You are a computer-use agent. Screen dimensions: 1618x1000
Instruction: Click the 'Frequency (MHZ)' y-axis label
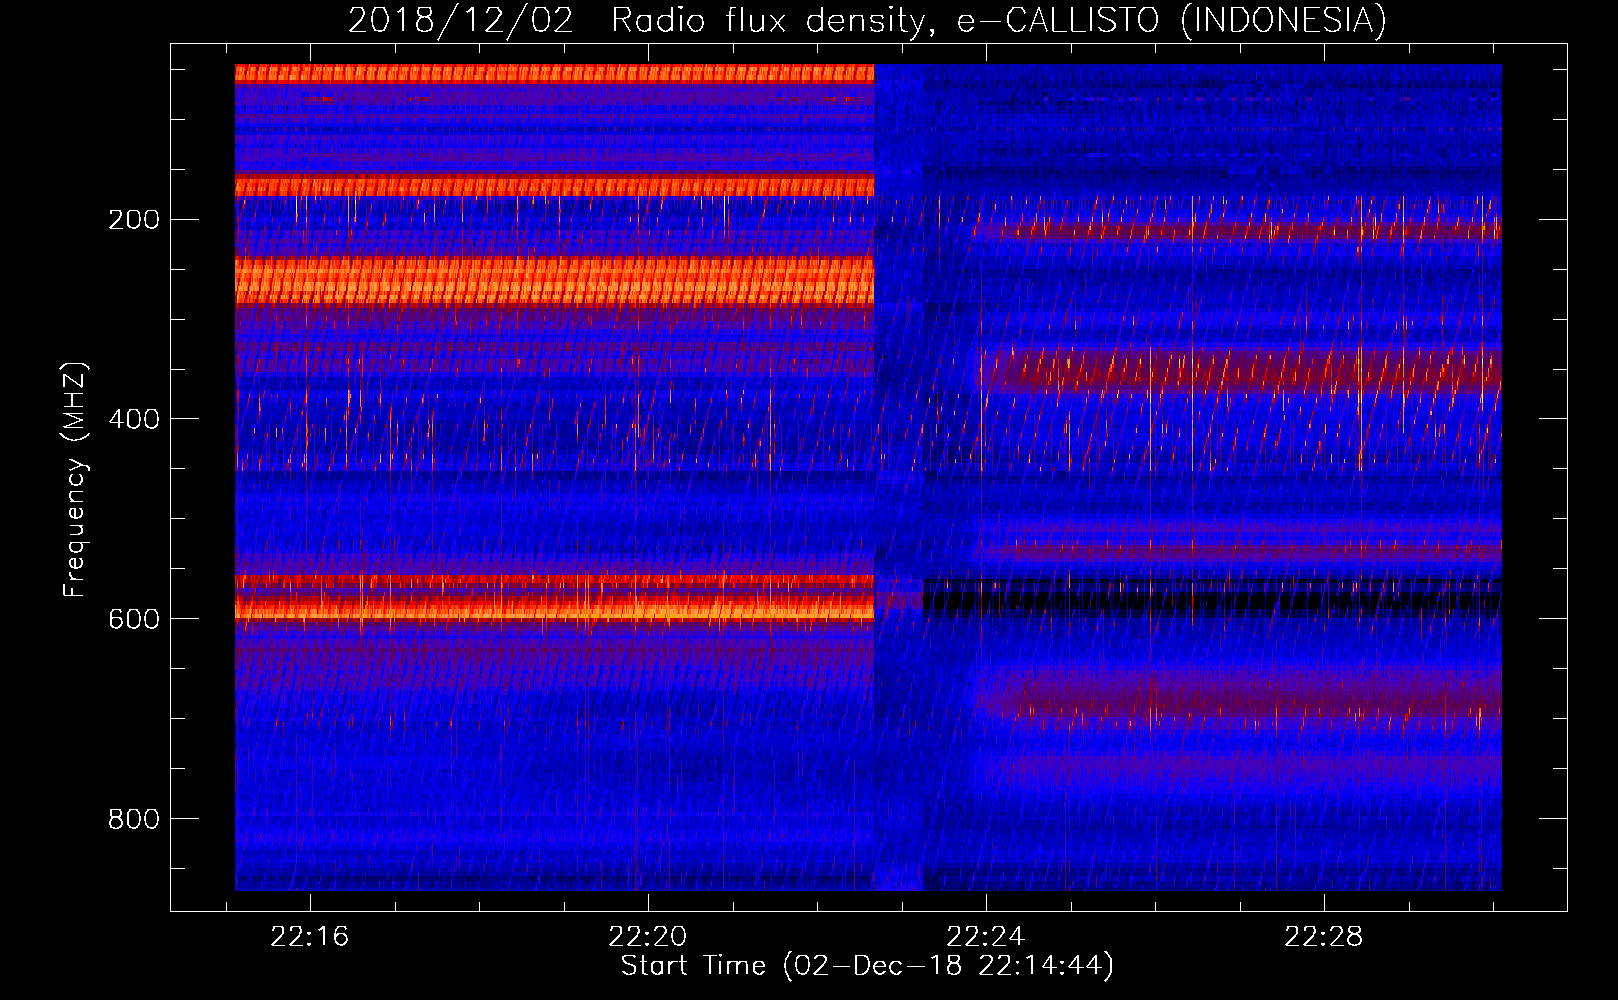75,480
